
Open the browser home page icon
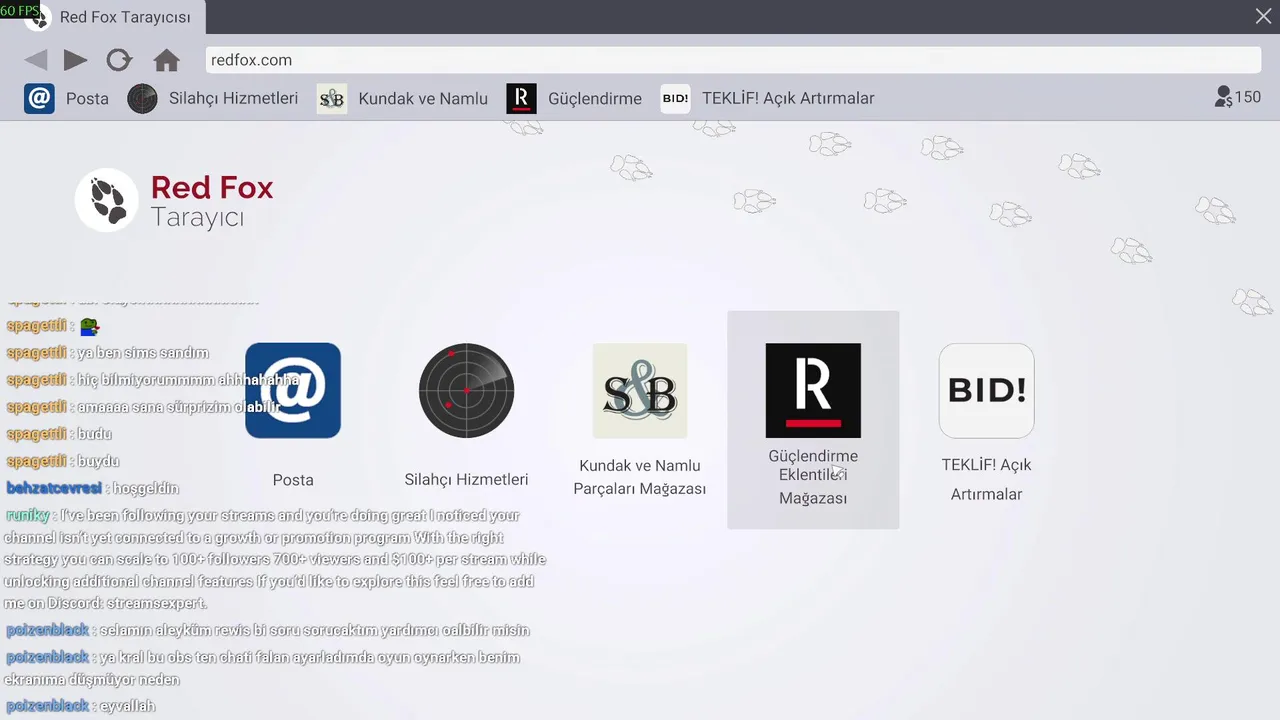pos(166,60)
